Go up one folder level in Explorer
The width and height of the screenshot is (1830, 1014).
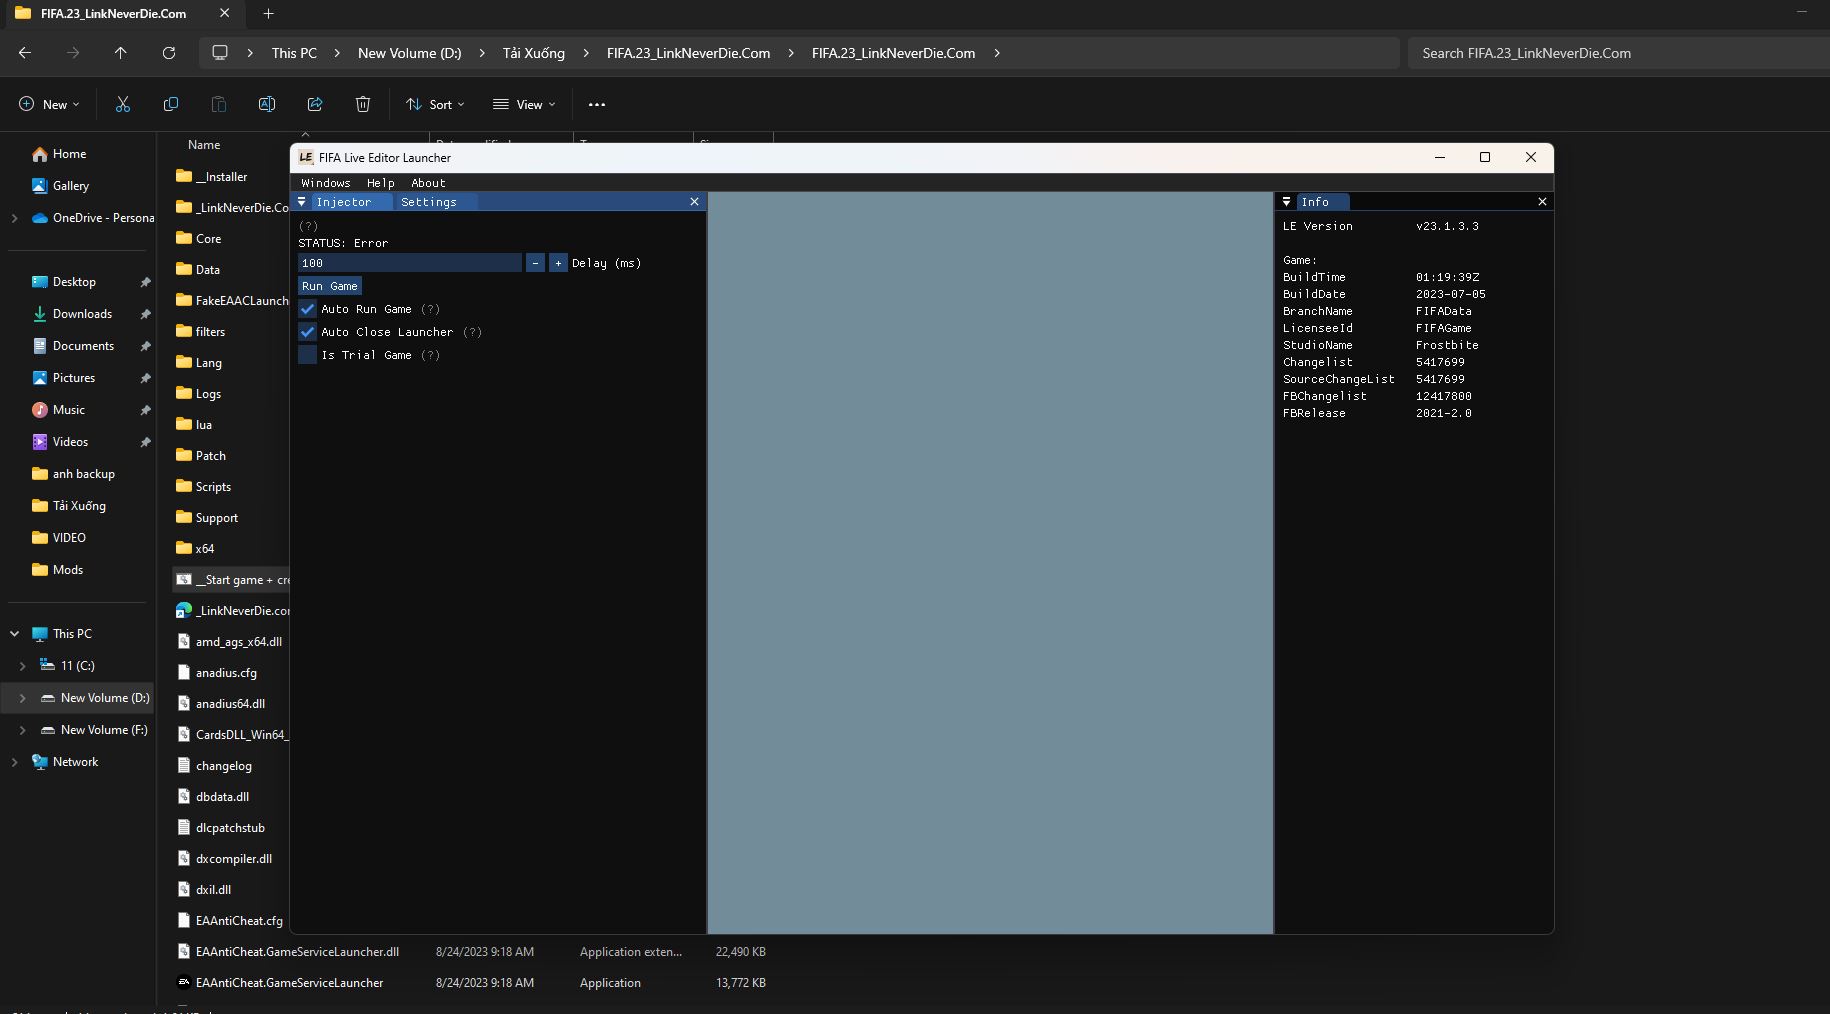tap(121, 53)
